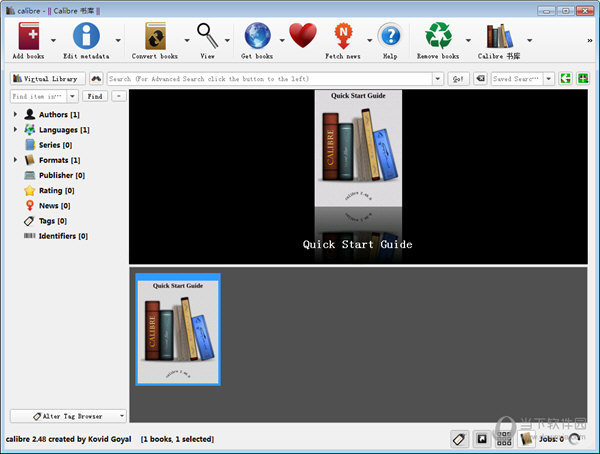Toggle Tag Browser panel icon
Screen dimensions: 600x454
click(x=459, y=439)
